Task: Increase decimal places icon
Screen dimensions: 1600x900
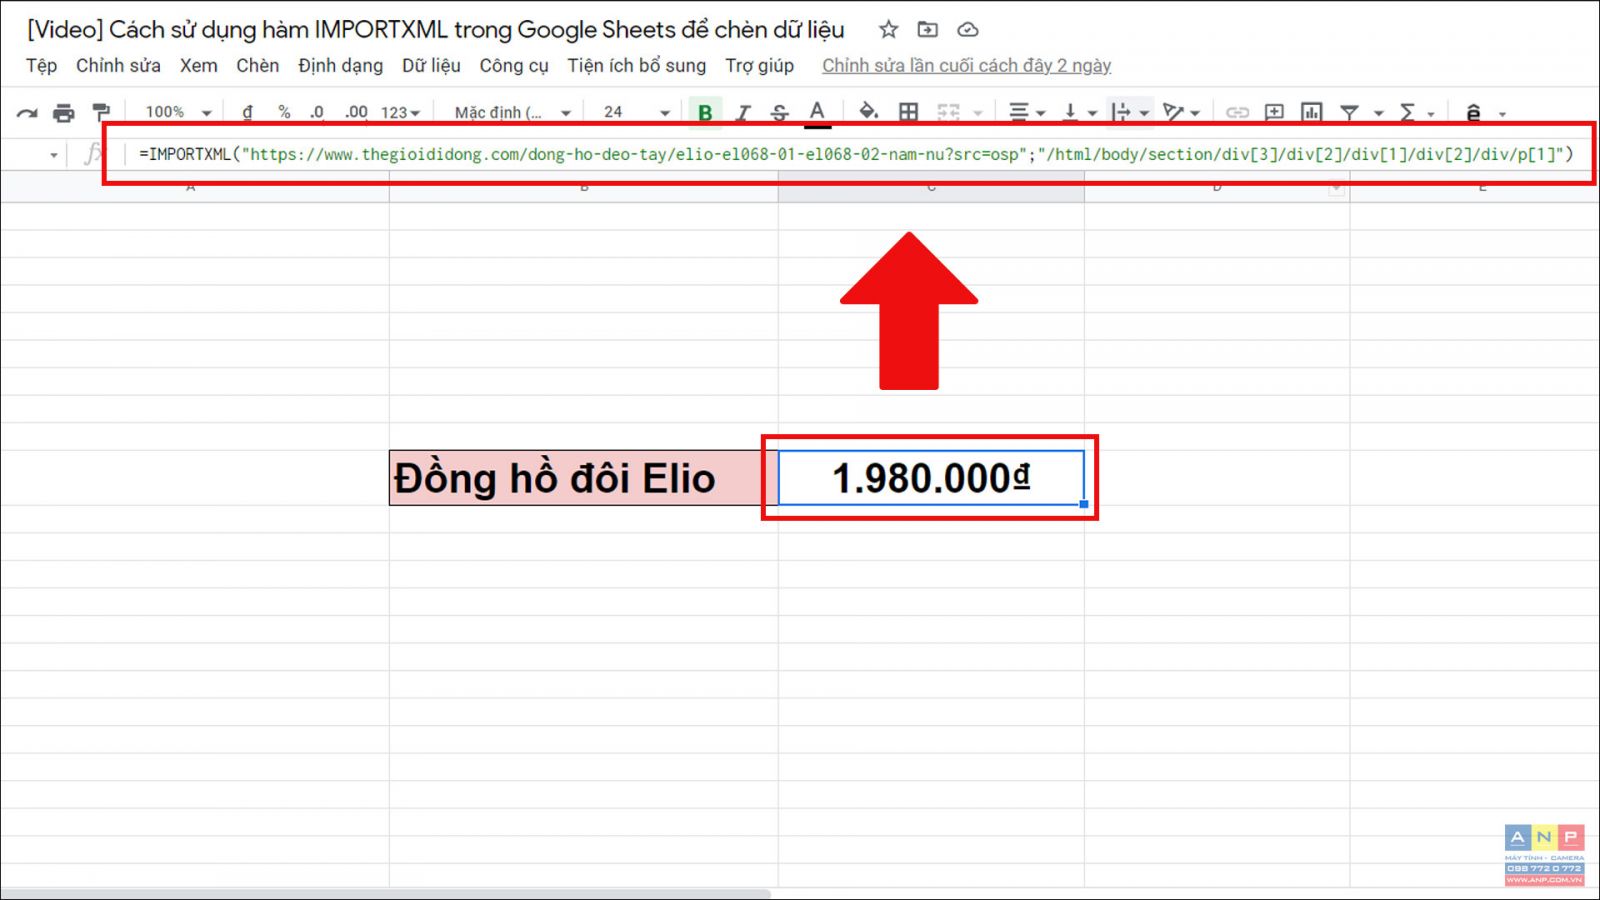Action: [x=356, y=112]
